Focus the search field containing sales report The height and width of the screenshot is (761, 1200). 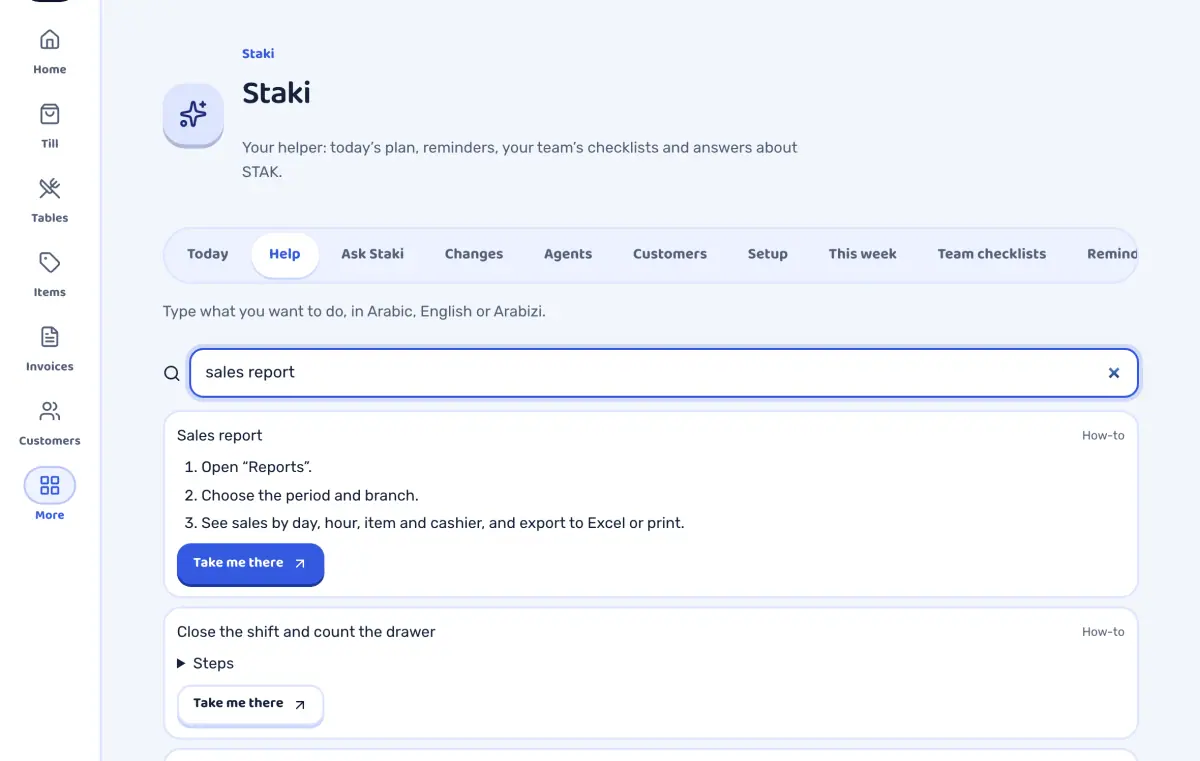pyautogui.click(x=664, y=373)
